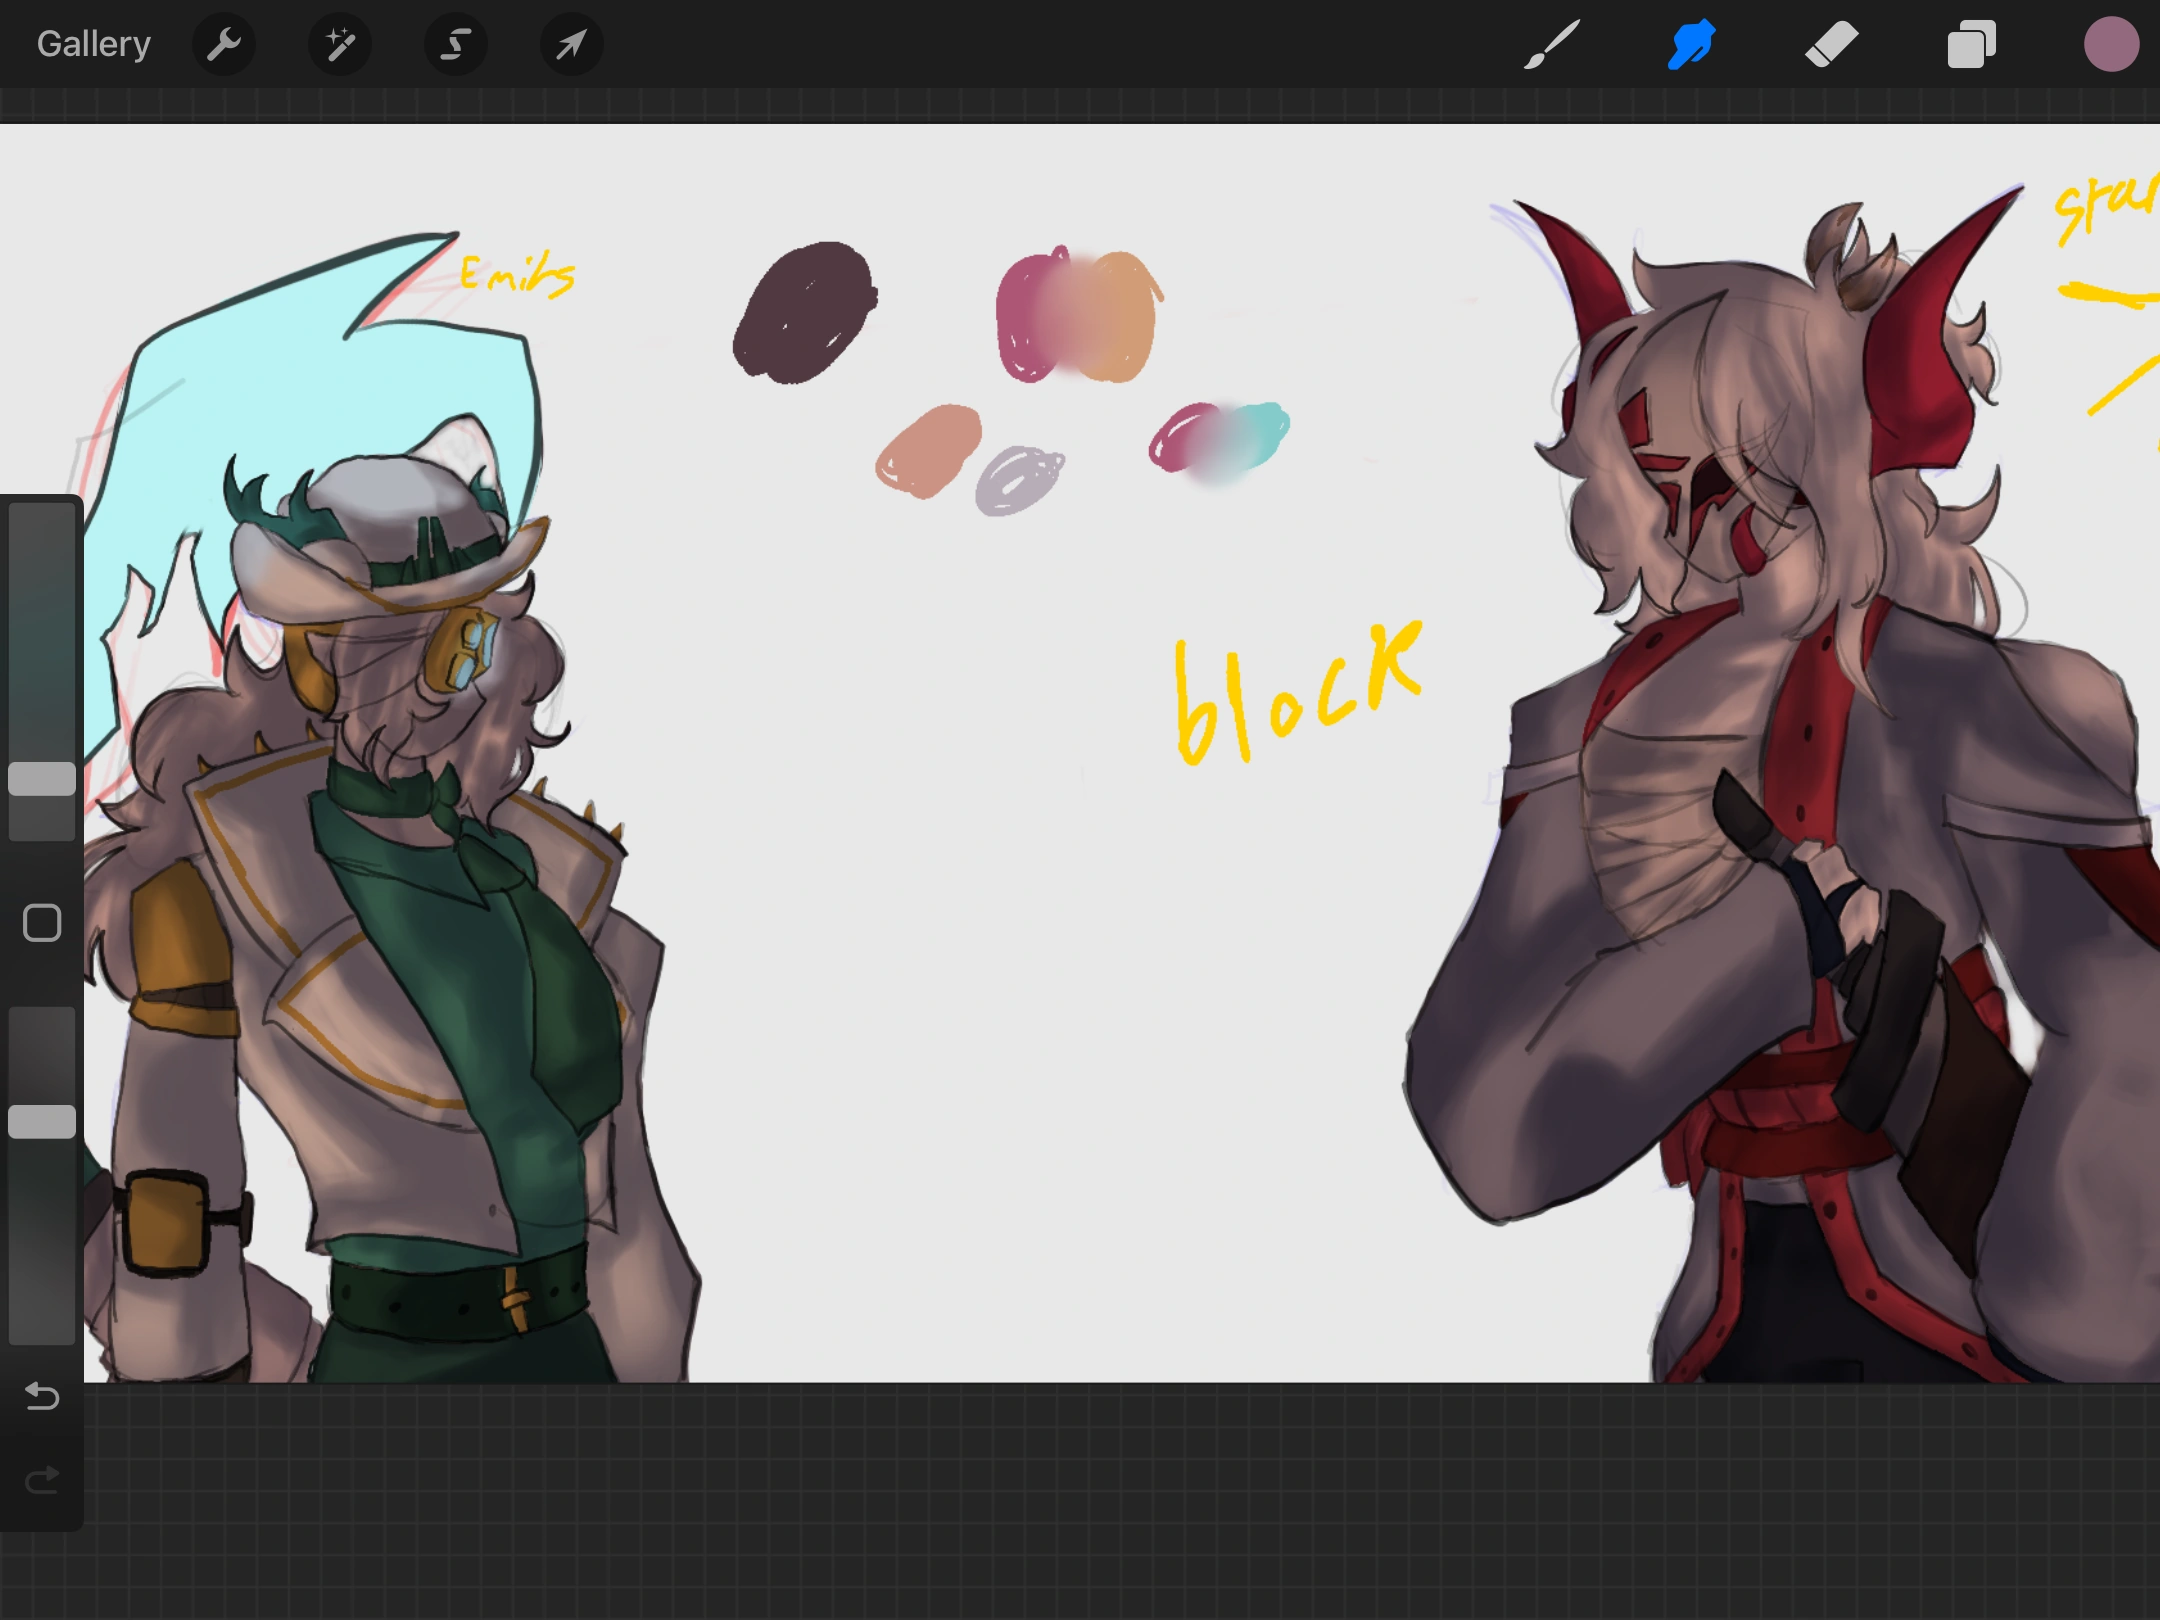Click the brush opacity slider handle
This screenshot has height=1620, width=2160.
42,1122
